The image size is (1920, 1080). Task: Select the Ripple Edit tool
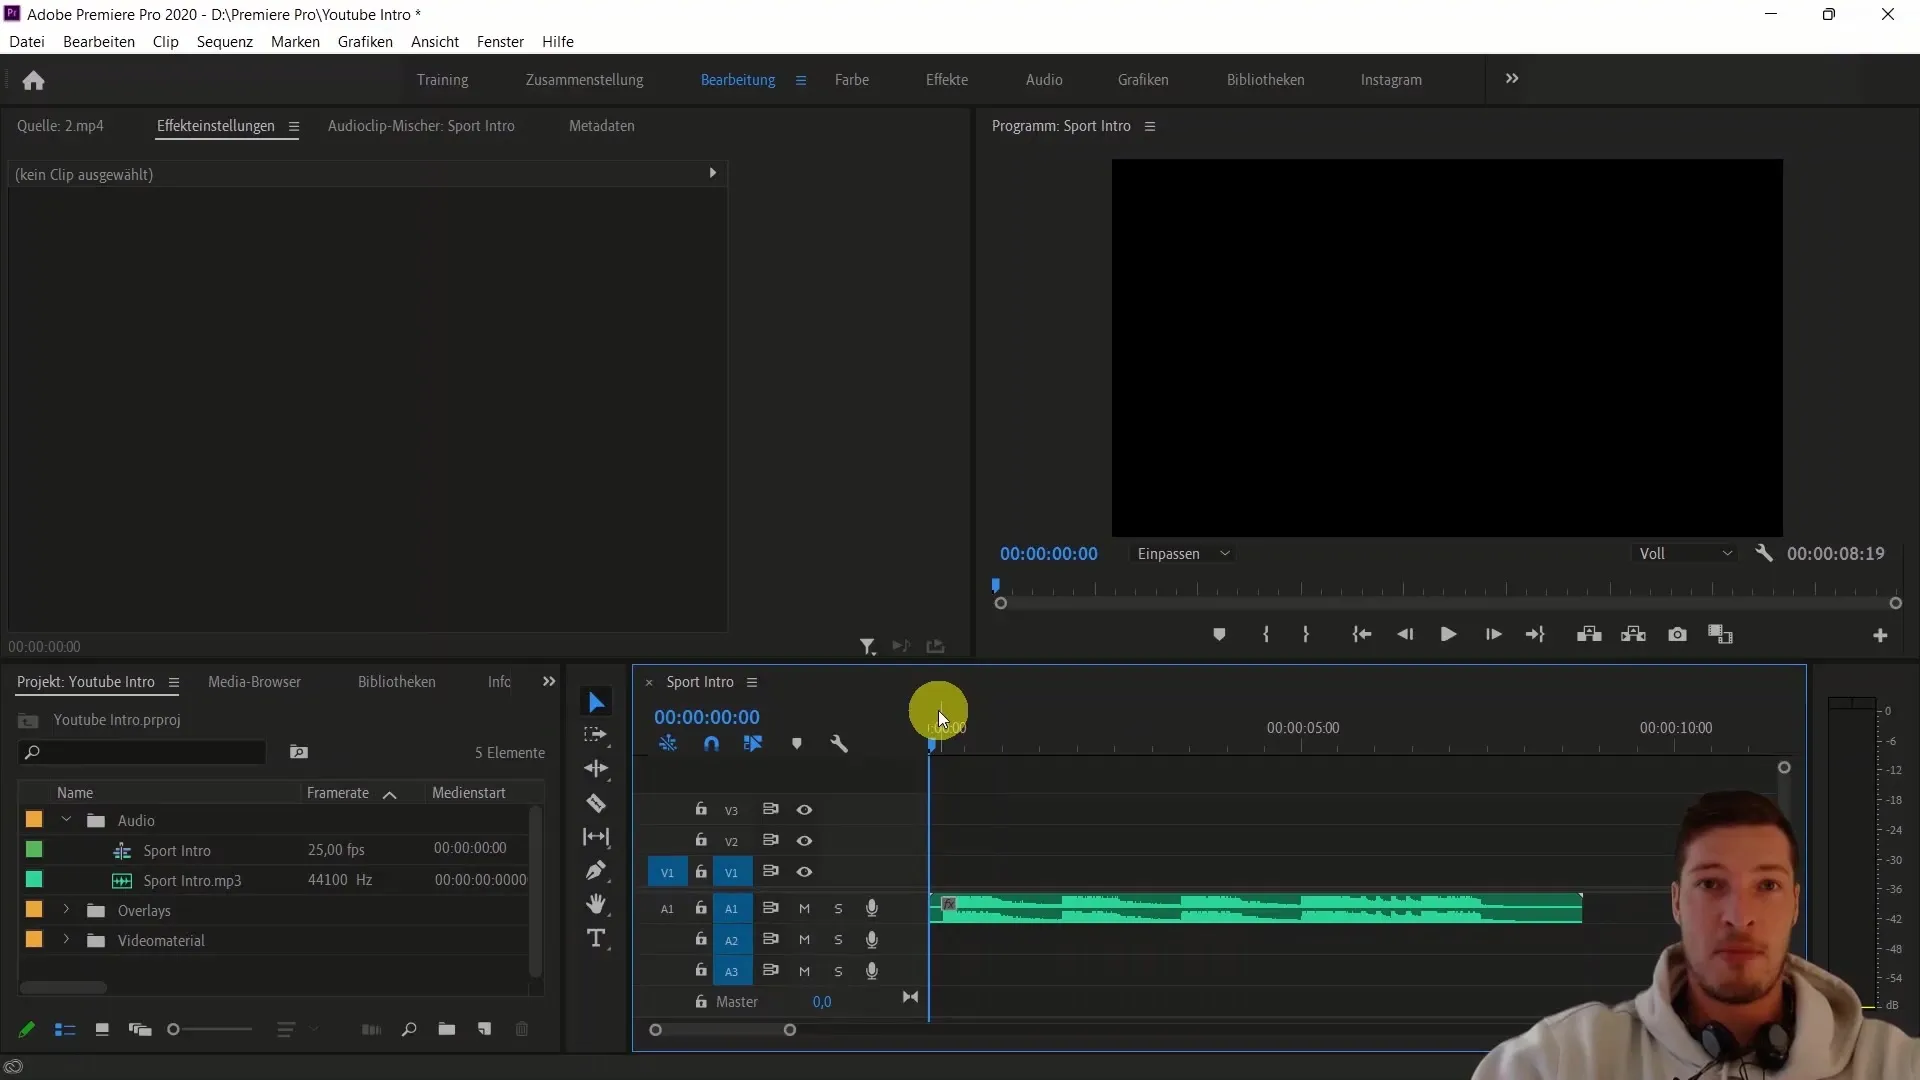point(596,769)
